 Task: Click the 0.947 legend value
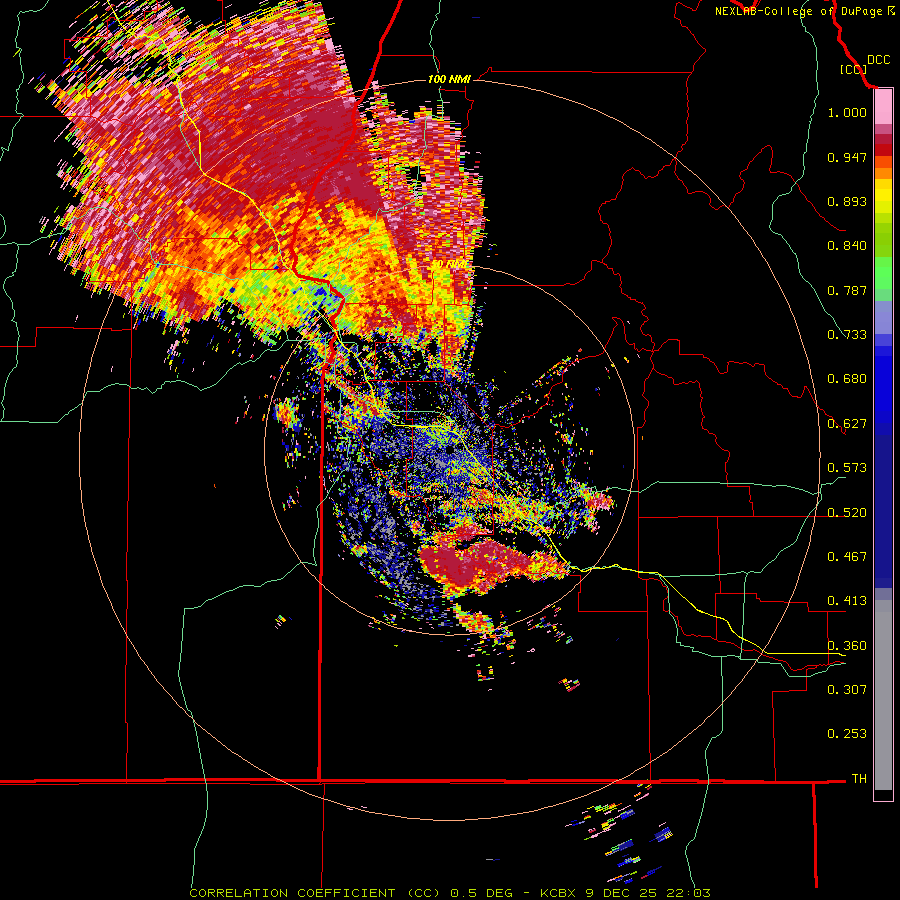(x=847, y=157)
